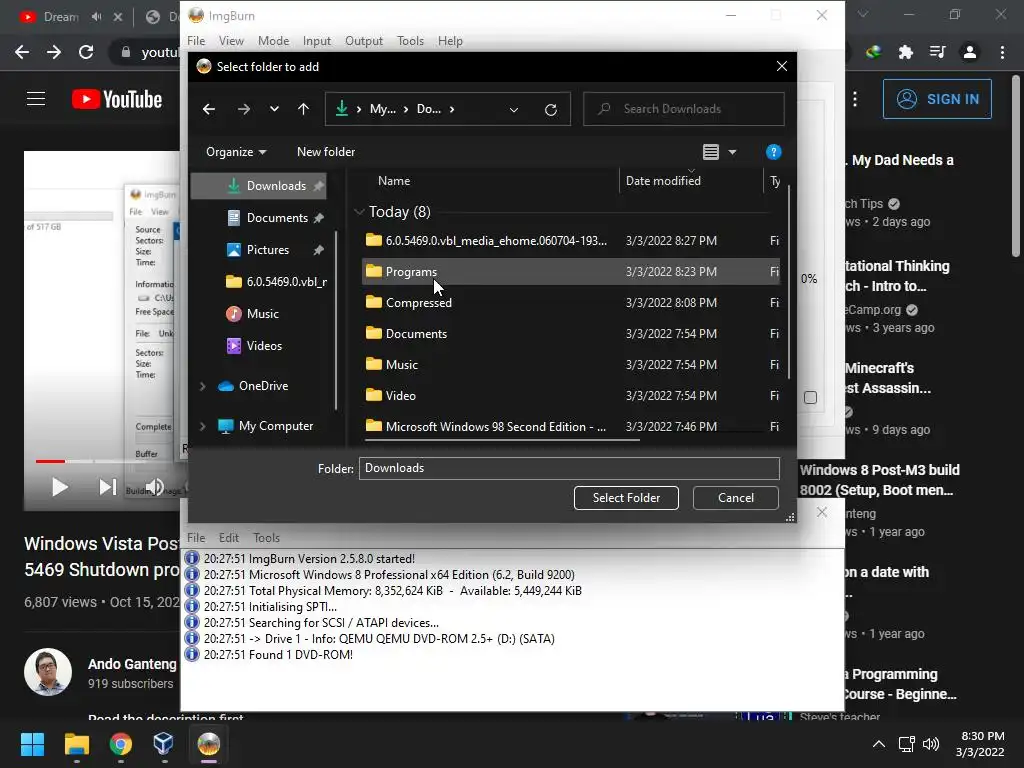Screen dimensions: 1024x768
Task: Select the 6.0.5469.0.vbl_media_ehome folder row
Action: pos(571,240)
